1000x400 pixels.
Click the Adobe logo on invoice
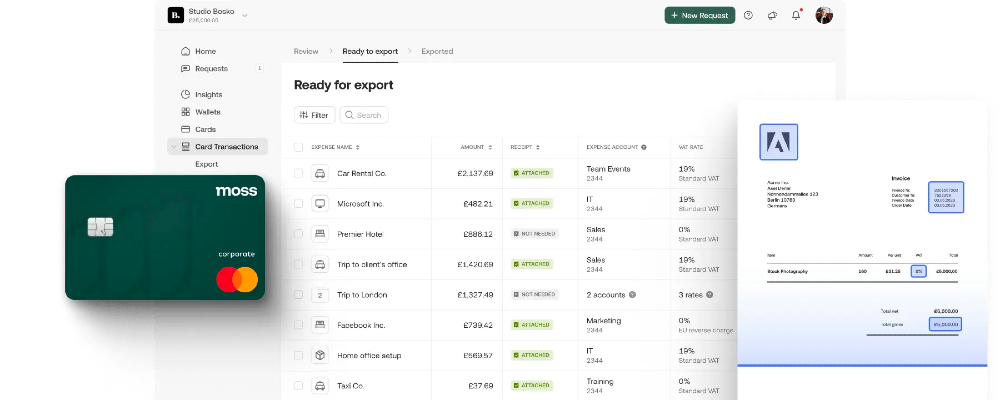(779, 142)
